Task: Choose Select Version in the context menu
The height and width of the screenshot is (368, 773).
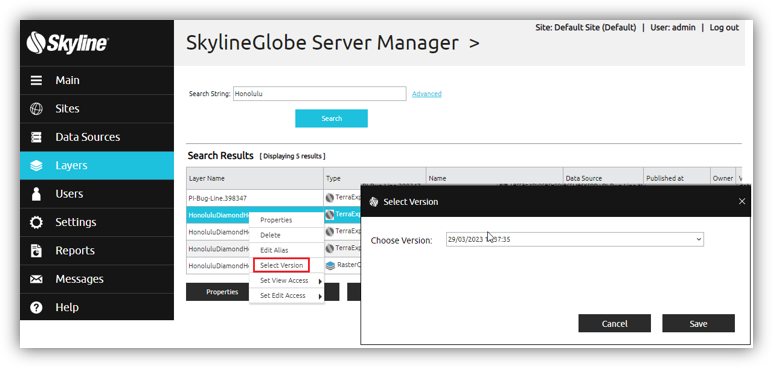Action: coord(281,265)
